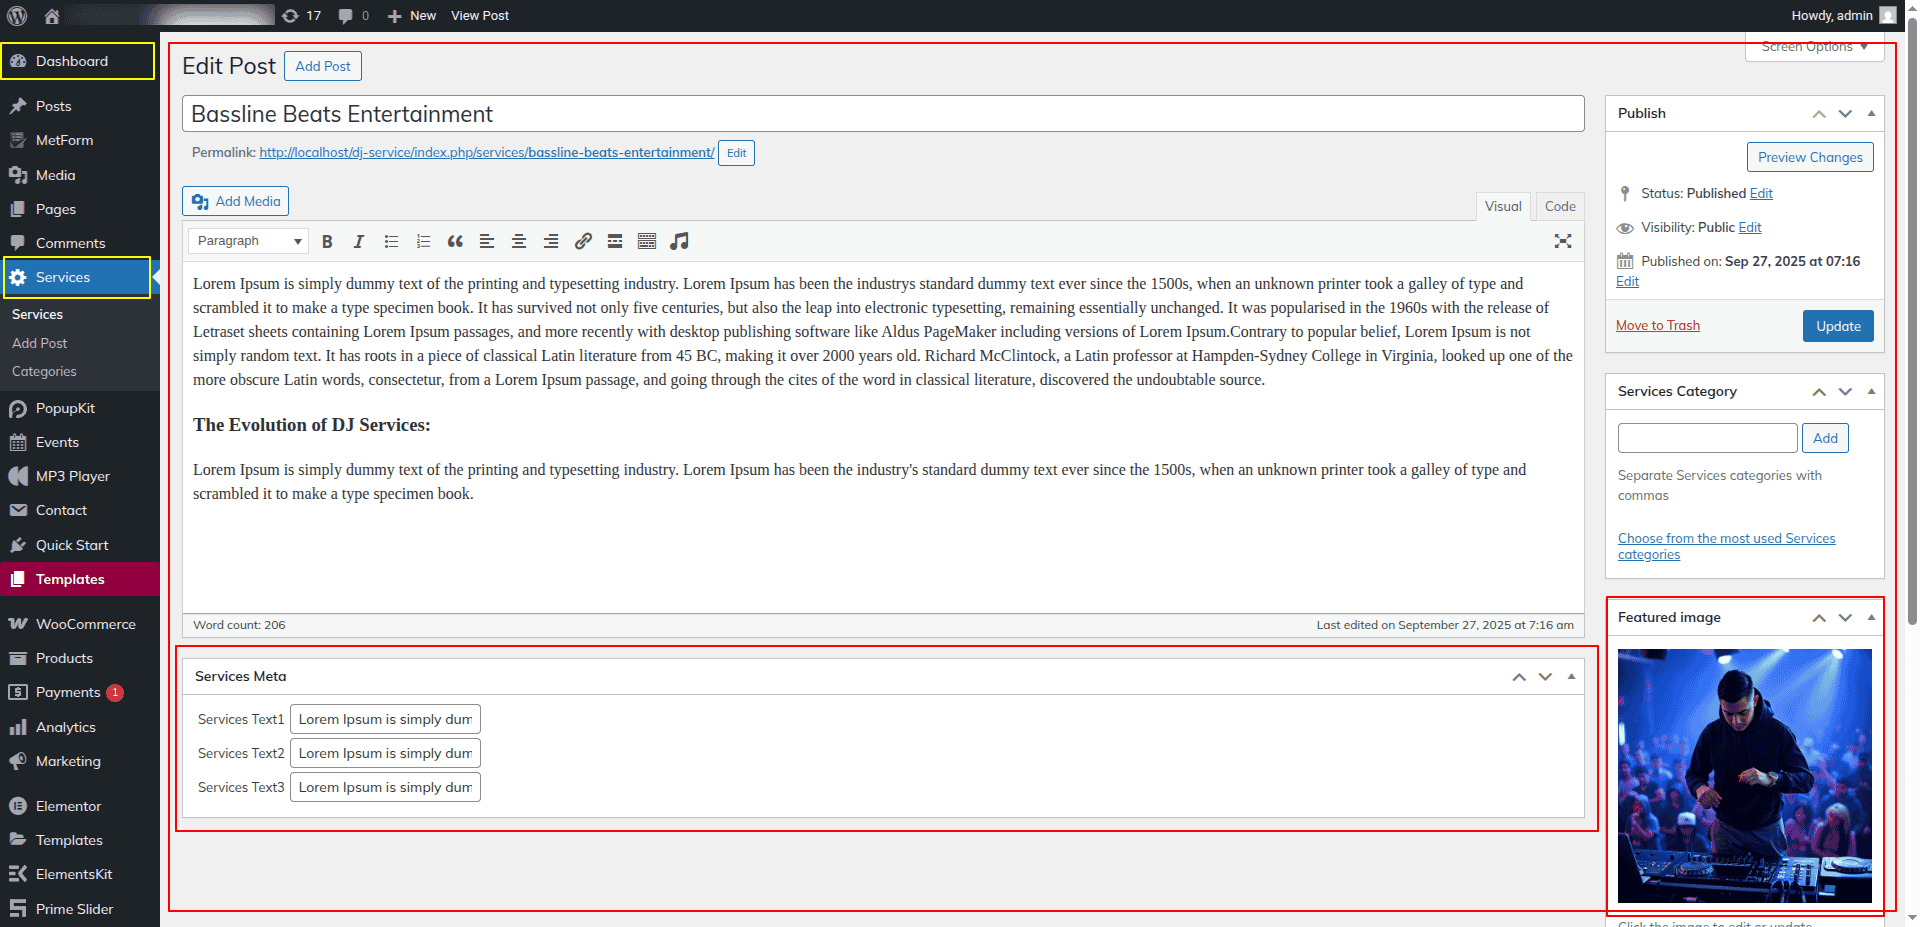Toggle bold formatting in editor toolbar
This screenshot has width=1920, height=927.
point(327,241)
